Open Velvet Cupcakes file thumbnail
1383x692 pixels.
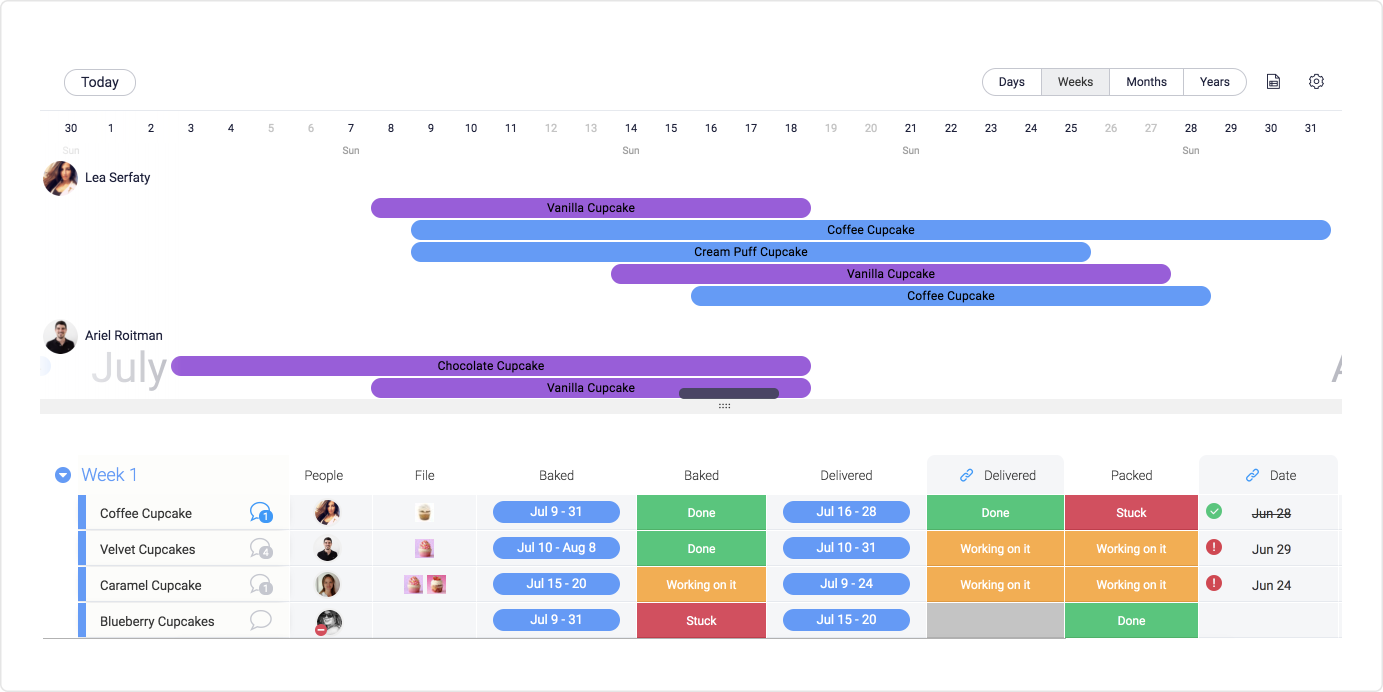coord(424,549)
